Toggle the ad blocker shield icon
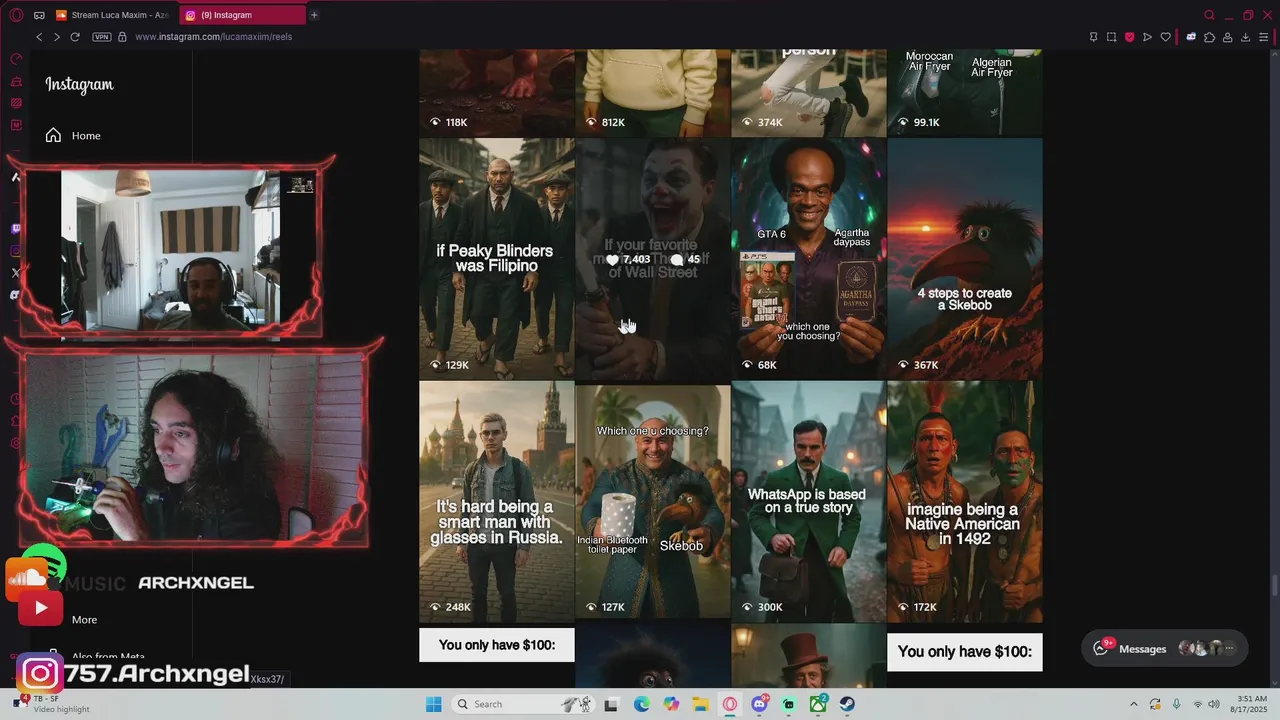 (1129, 37)
